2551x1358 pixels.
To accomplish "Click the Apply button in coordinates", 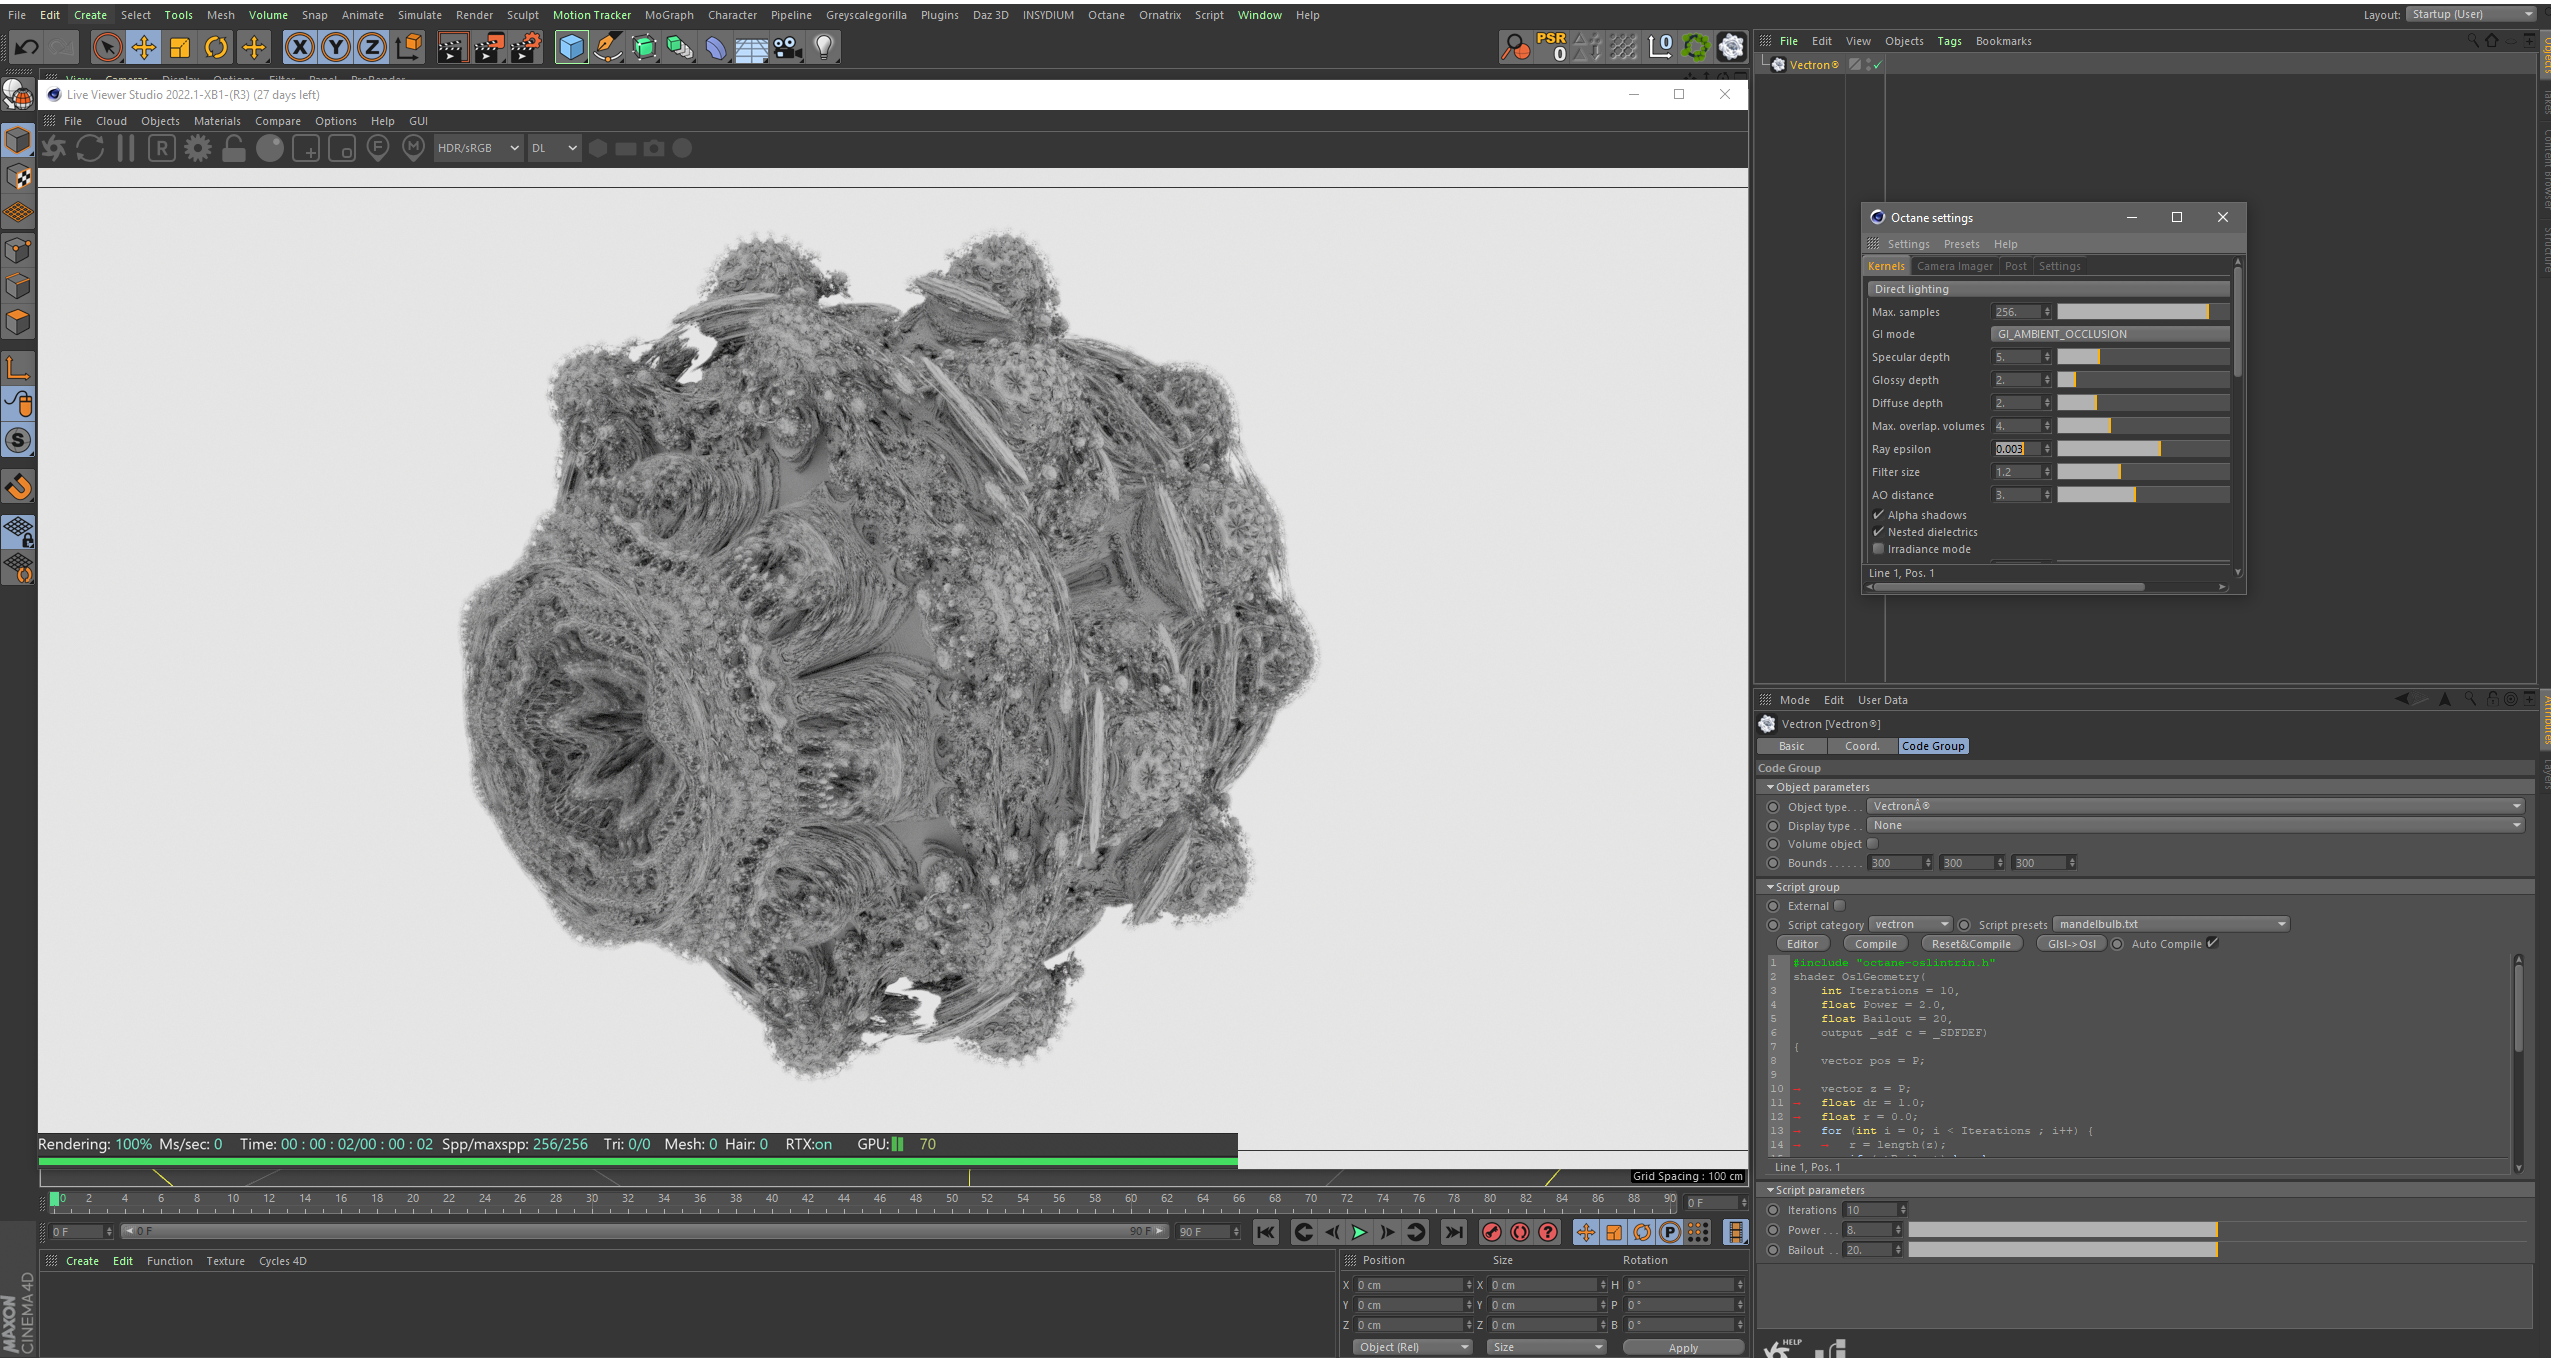I will [x=1683, y=1347].
